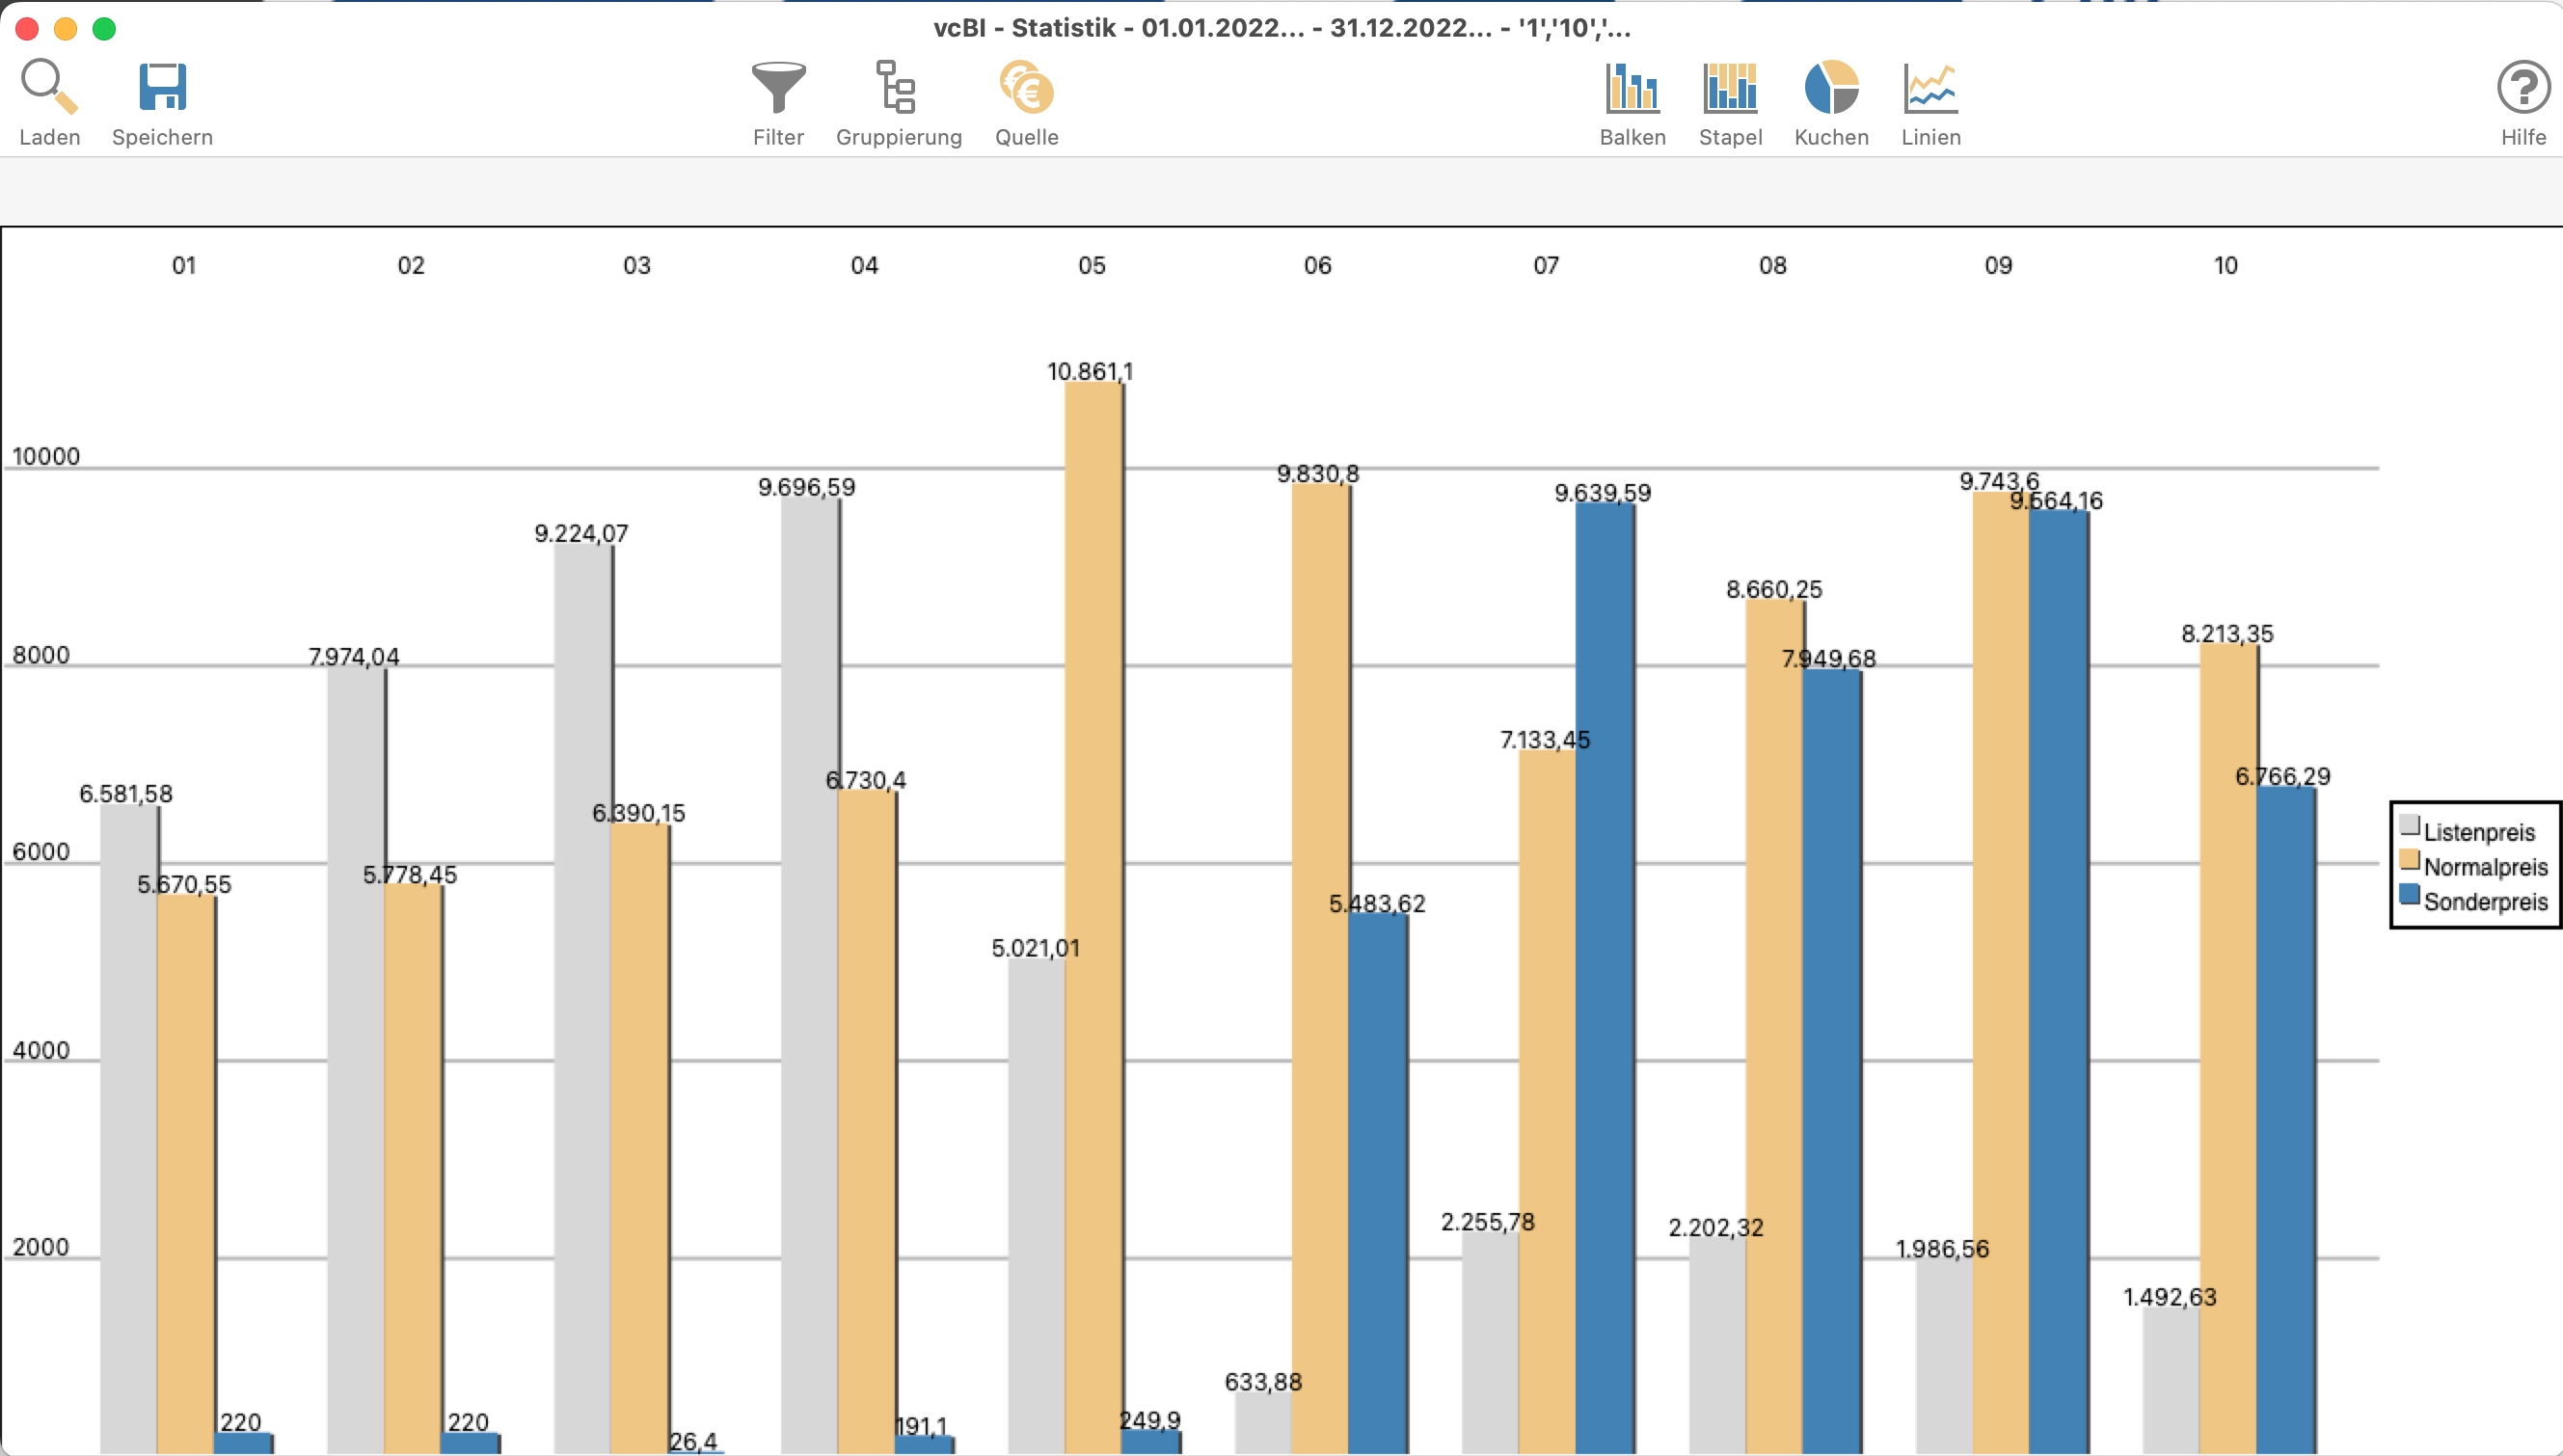The width and height of the screenshot is (2563, 1456).
Task: Save statistics with Speichern icon
Action: coord(162,88)
